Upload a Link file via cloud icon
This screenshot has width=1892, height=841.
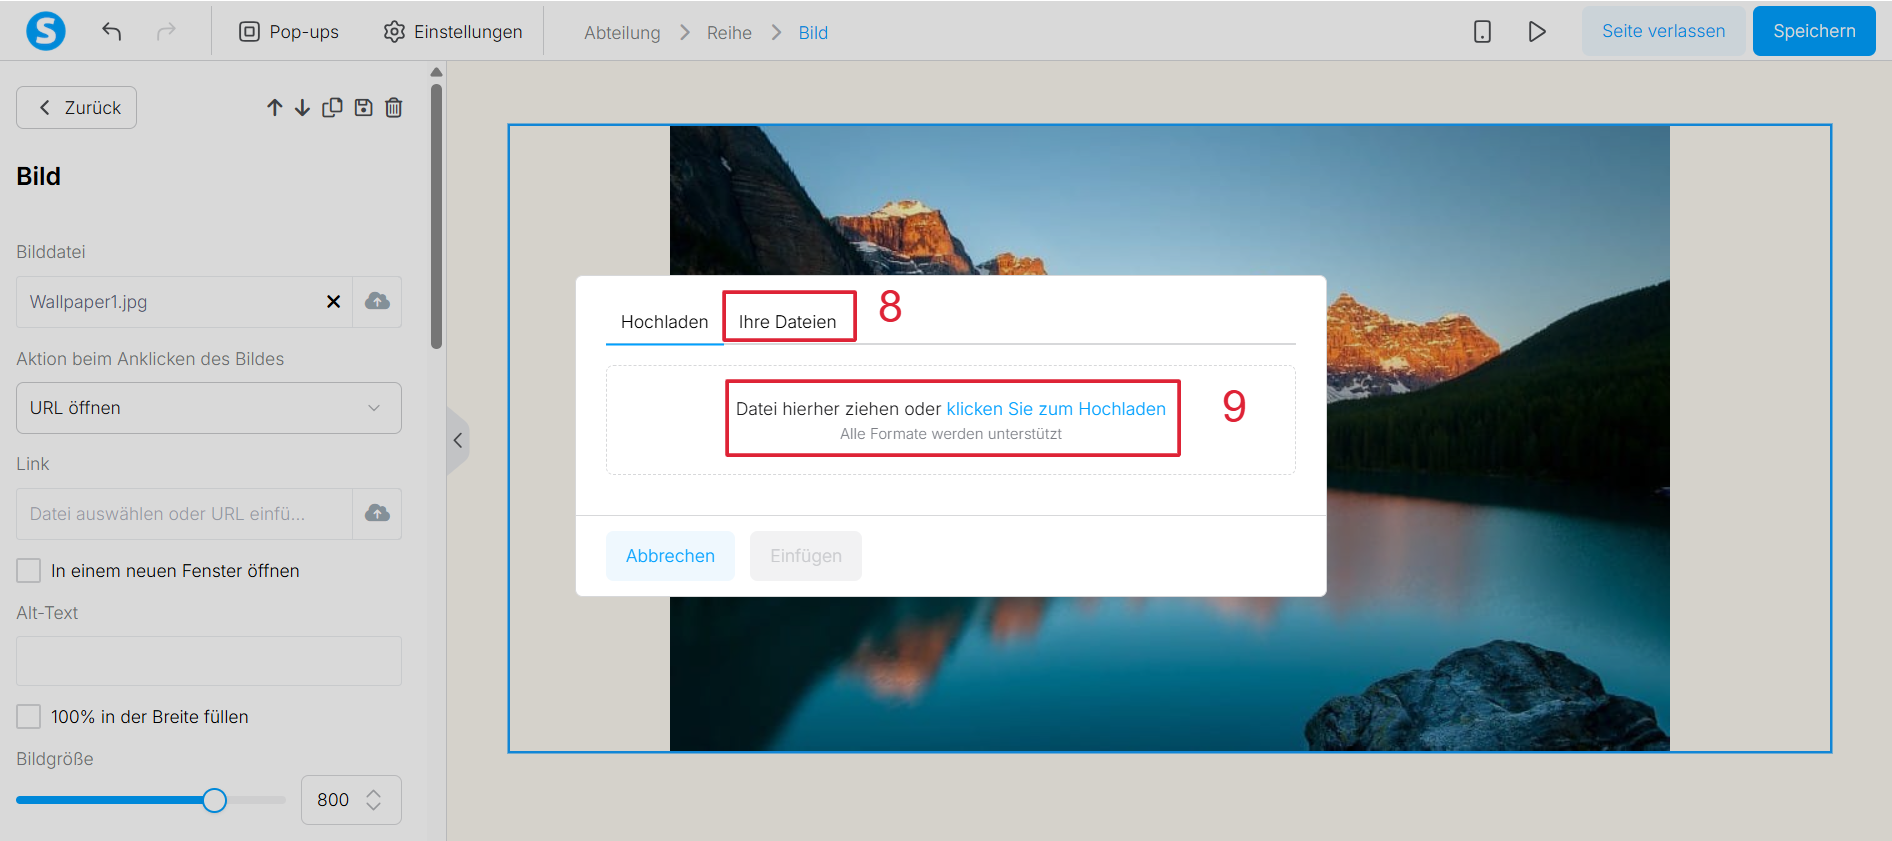tap(377, 514)
